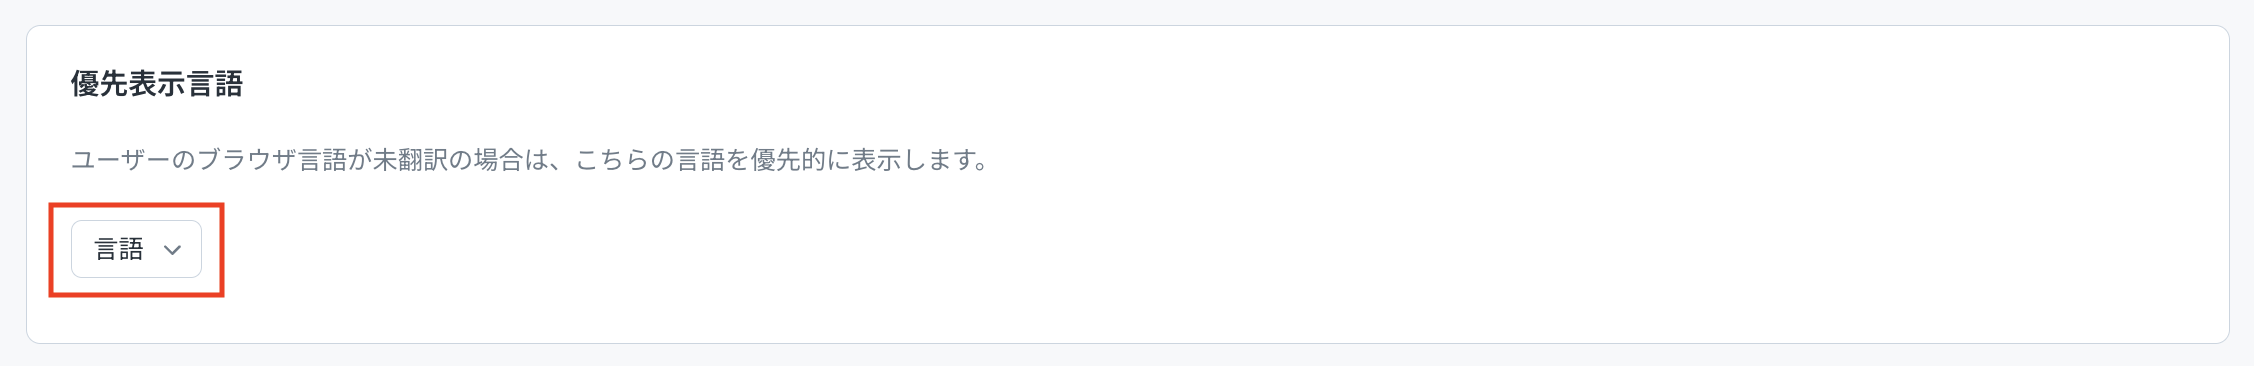The image size is (2254, 366).
Task: Click the down-chevron icon in the language combo box
Action: (172, 250)
